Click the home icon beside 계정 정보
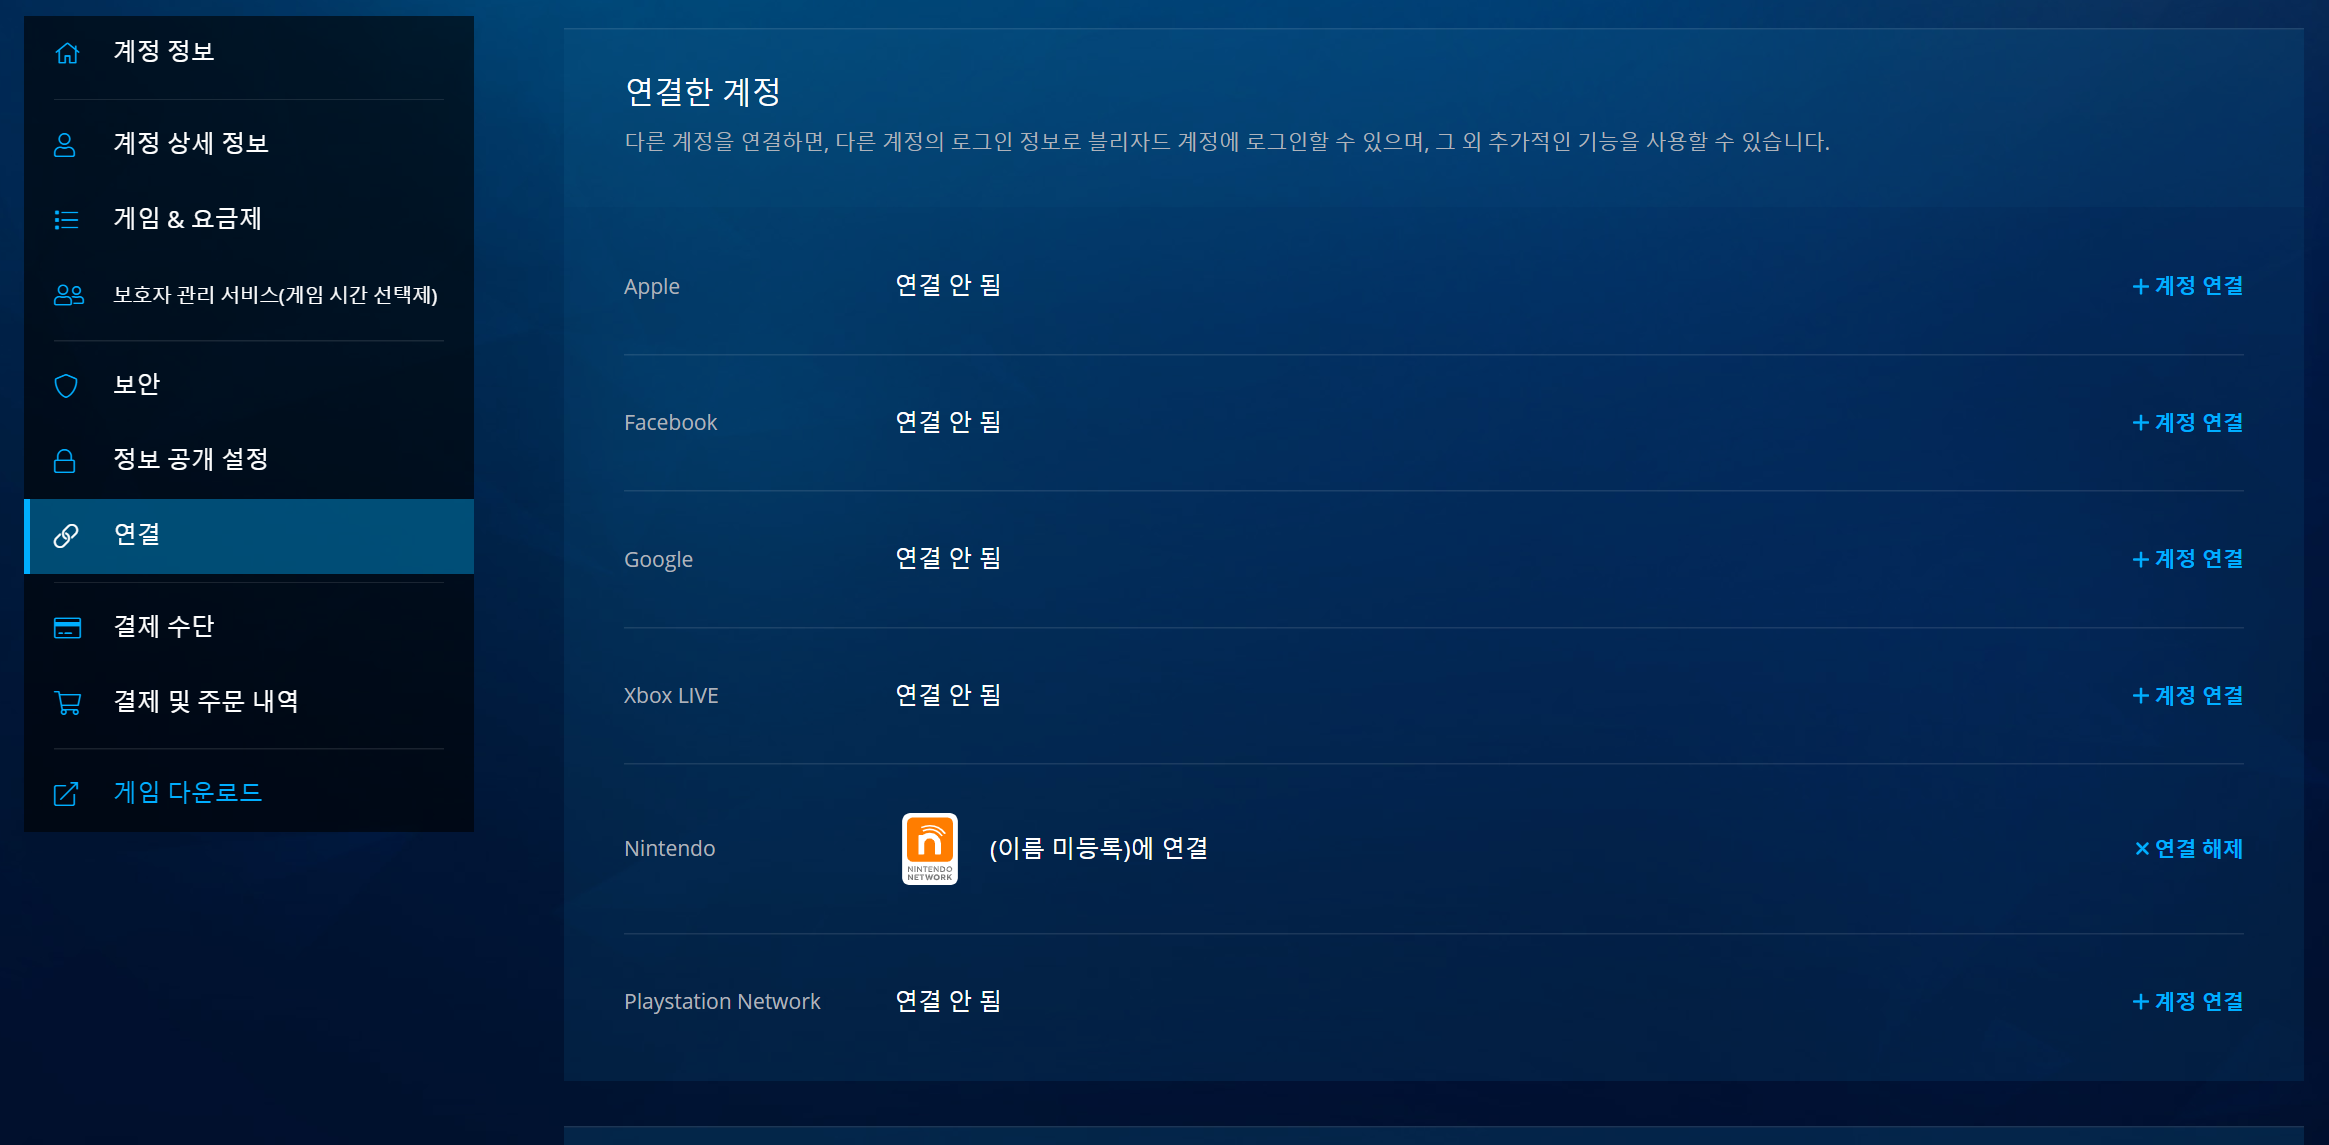2329x1145 pixels. pyautogui.click(x=67, y=53)
